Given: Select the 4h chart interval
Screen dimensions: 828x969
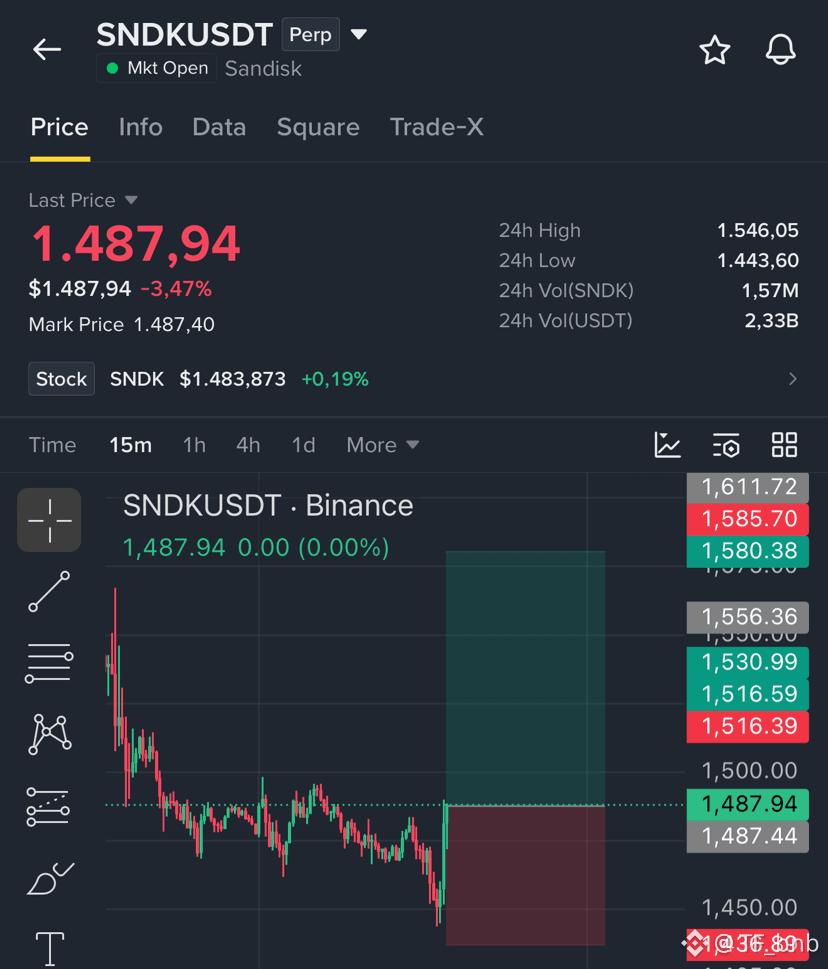Looking at the screenshot, I should click(x=248, y=445).
